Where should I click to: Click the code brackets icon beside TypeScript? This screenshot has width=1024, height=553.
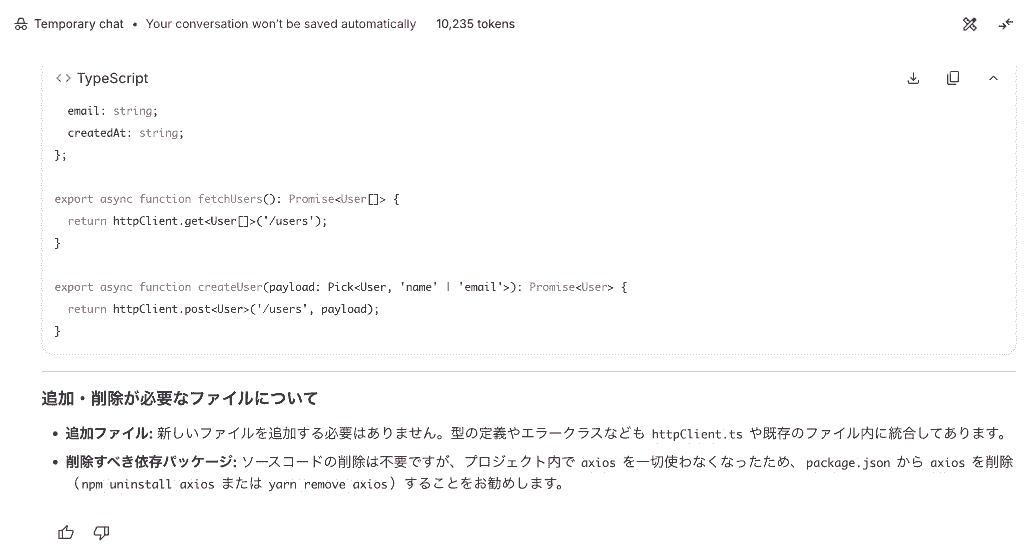63,78
